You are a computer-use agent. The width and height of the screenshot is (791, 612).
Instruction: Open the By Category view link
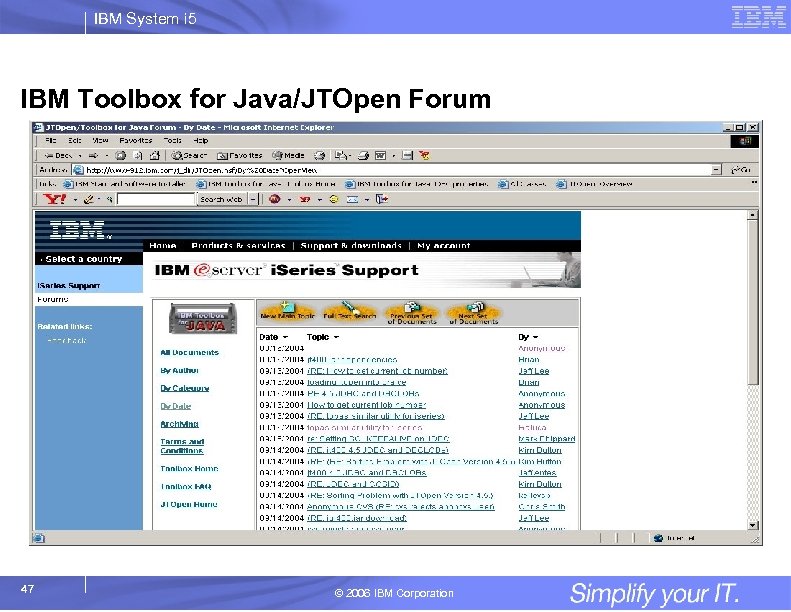(185, 388)
